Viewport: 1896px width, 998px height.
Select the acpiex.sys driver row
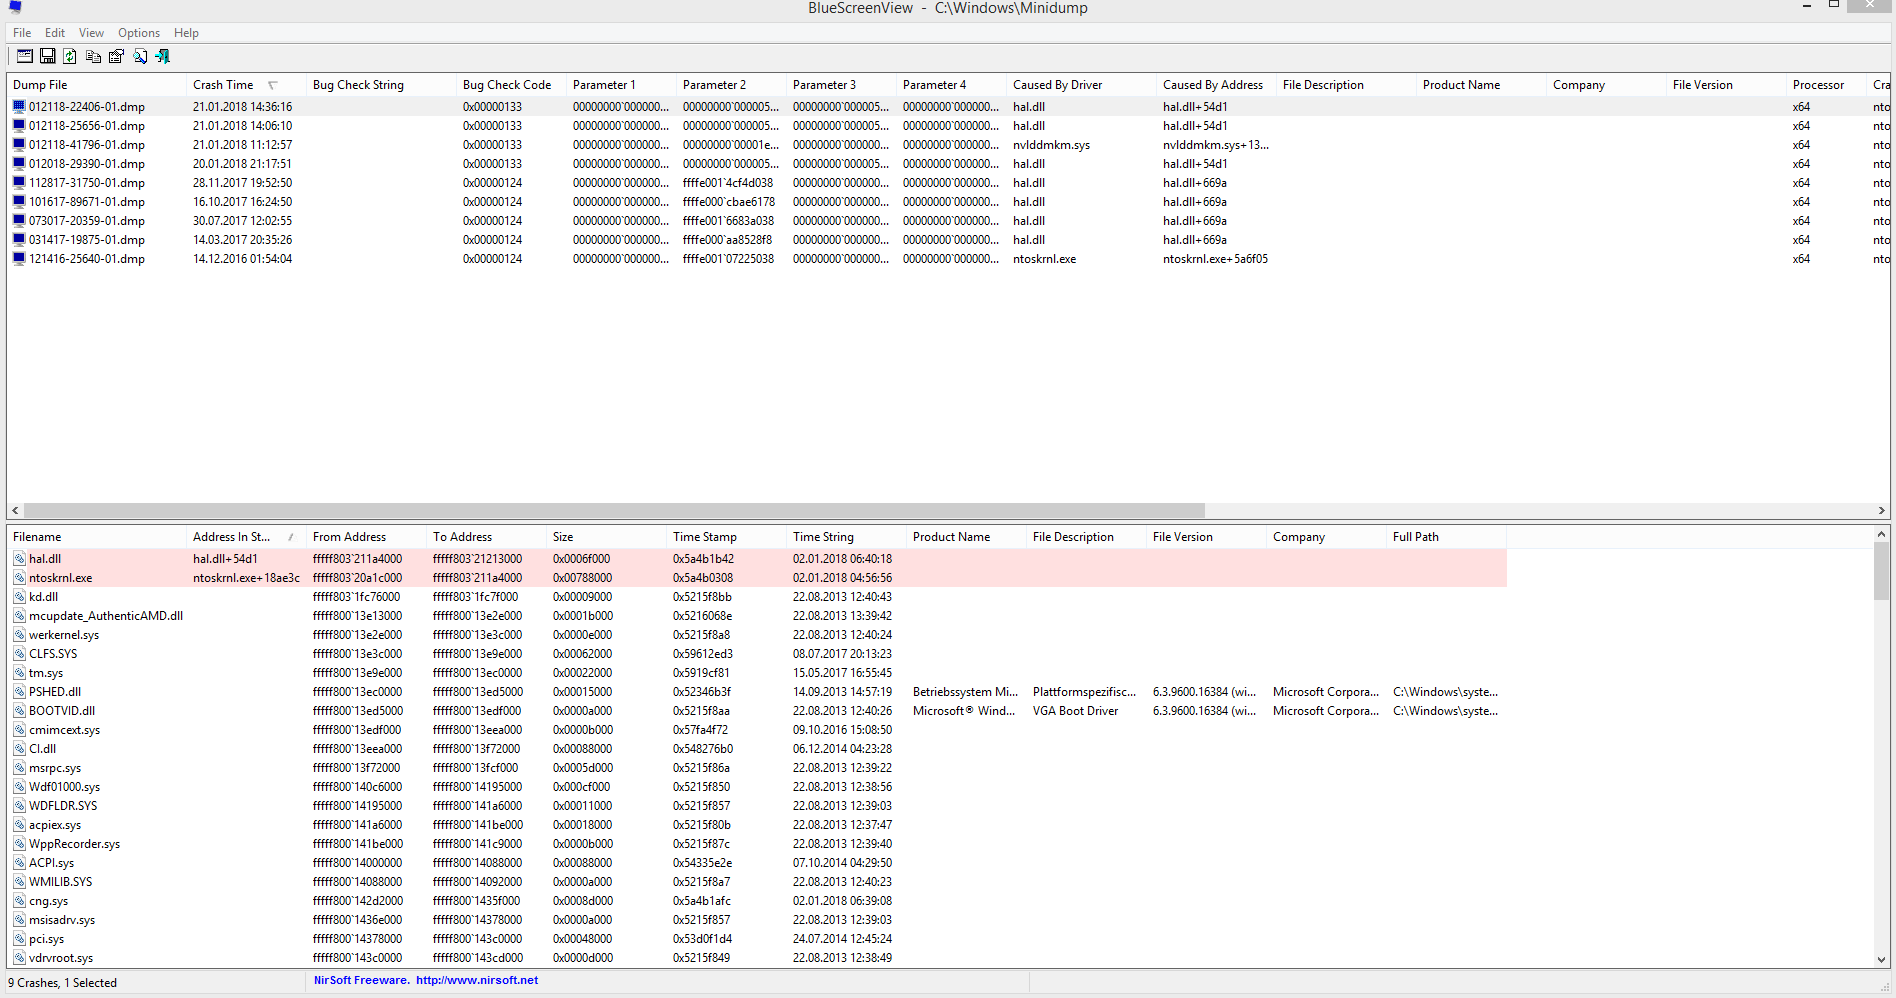pos(756,825)
